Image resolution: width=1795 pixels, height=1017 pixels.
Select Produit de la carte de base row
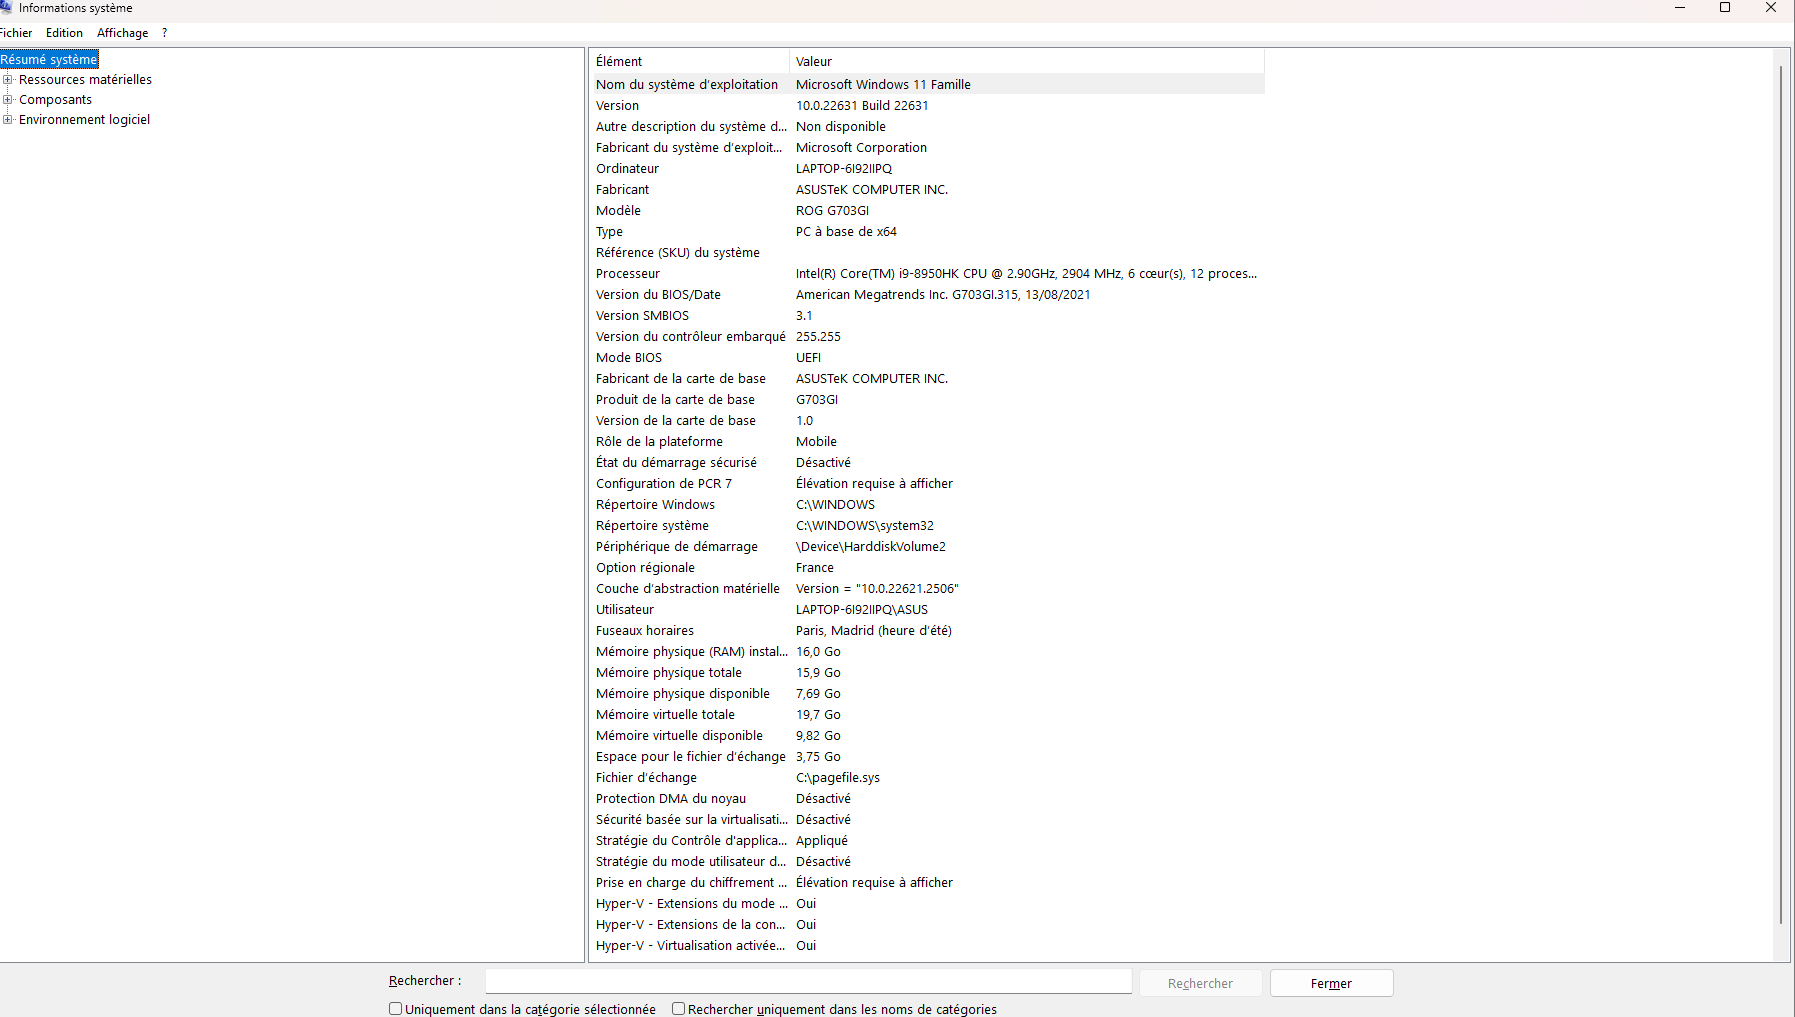928,399
